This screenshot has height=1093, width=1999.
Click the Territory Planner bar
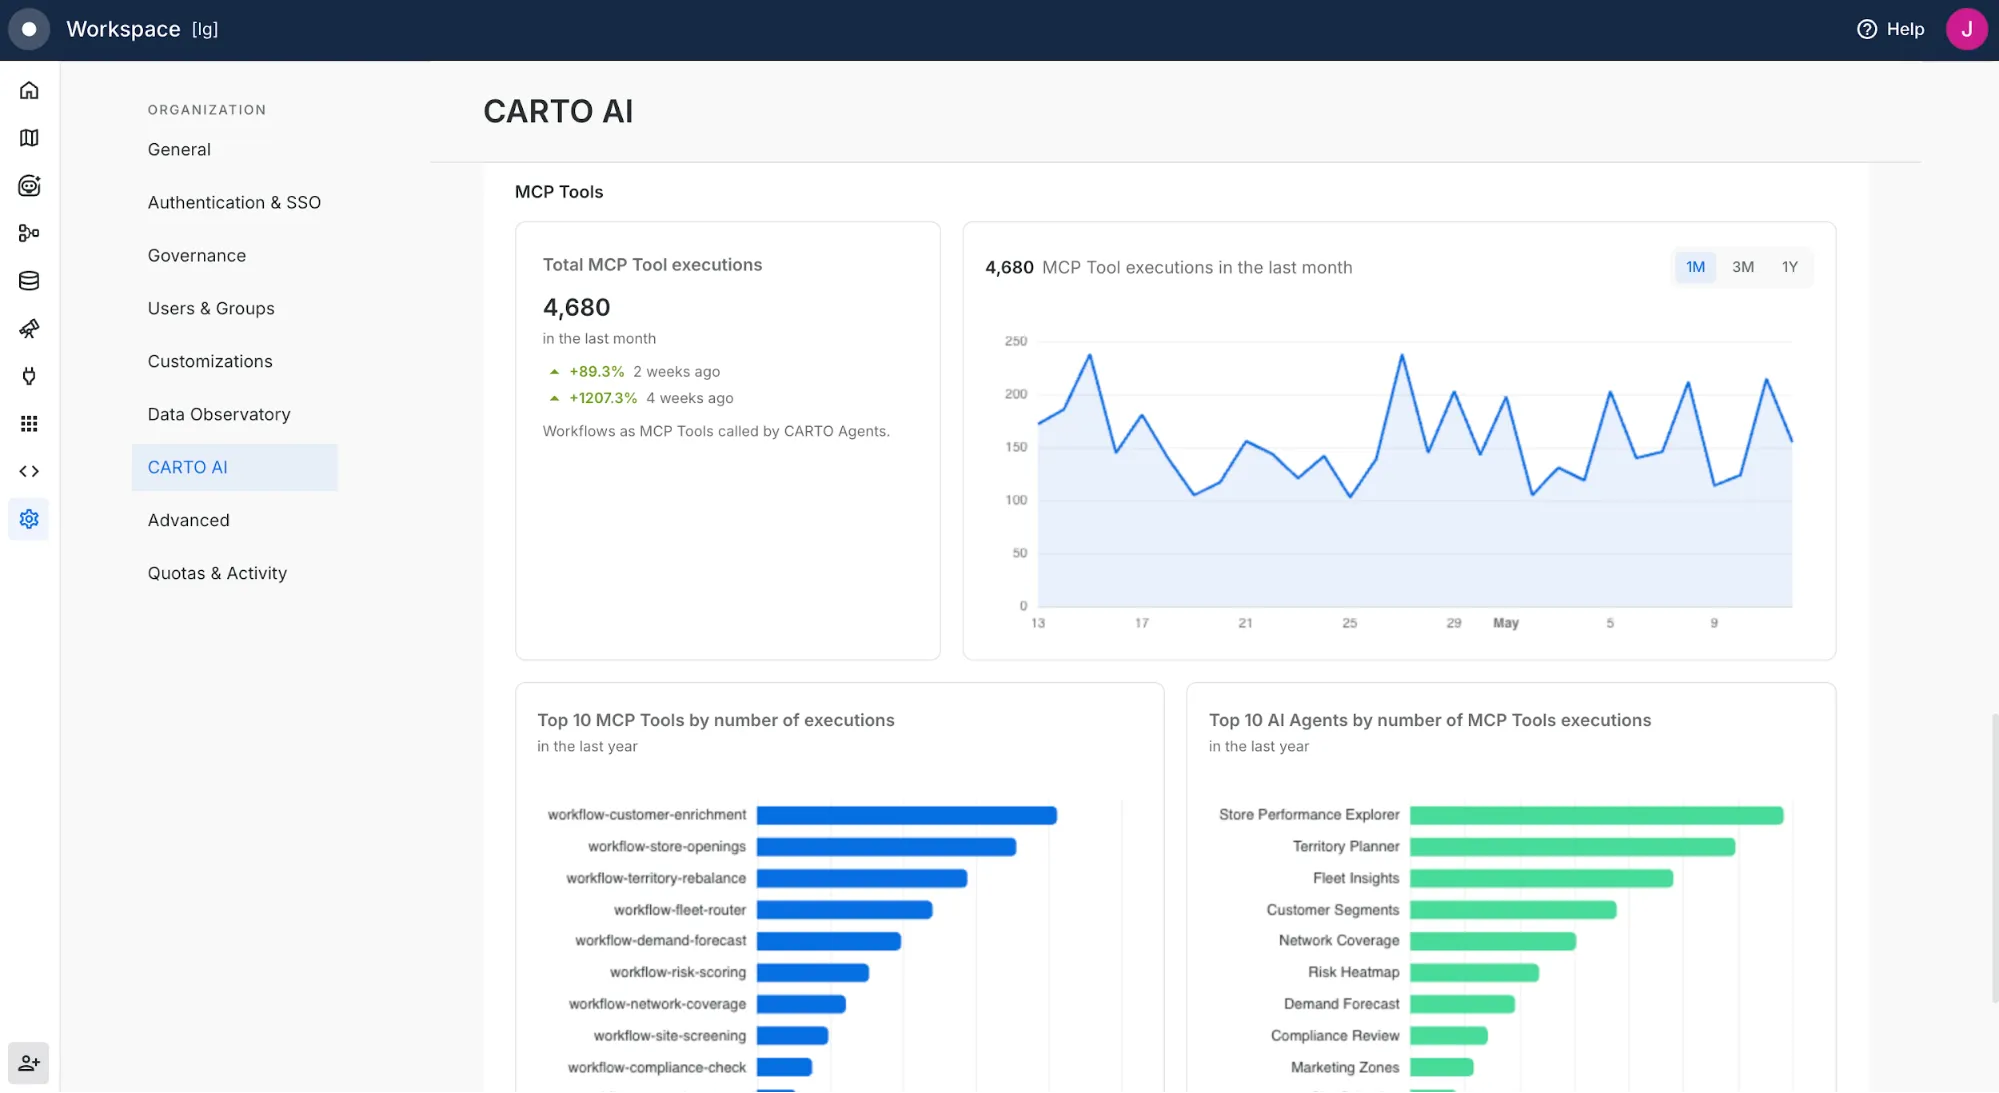(x=1572, y=847)
